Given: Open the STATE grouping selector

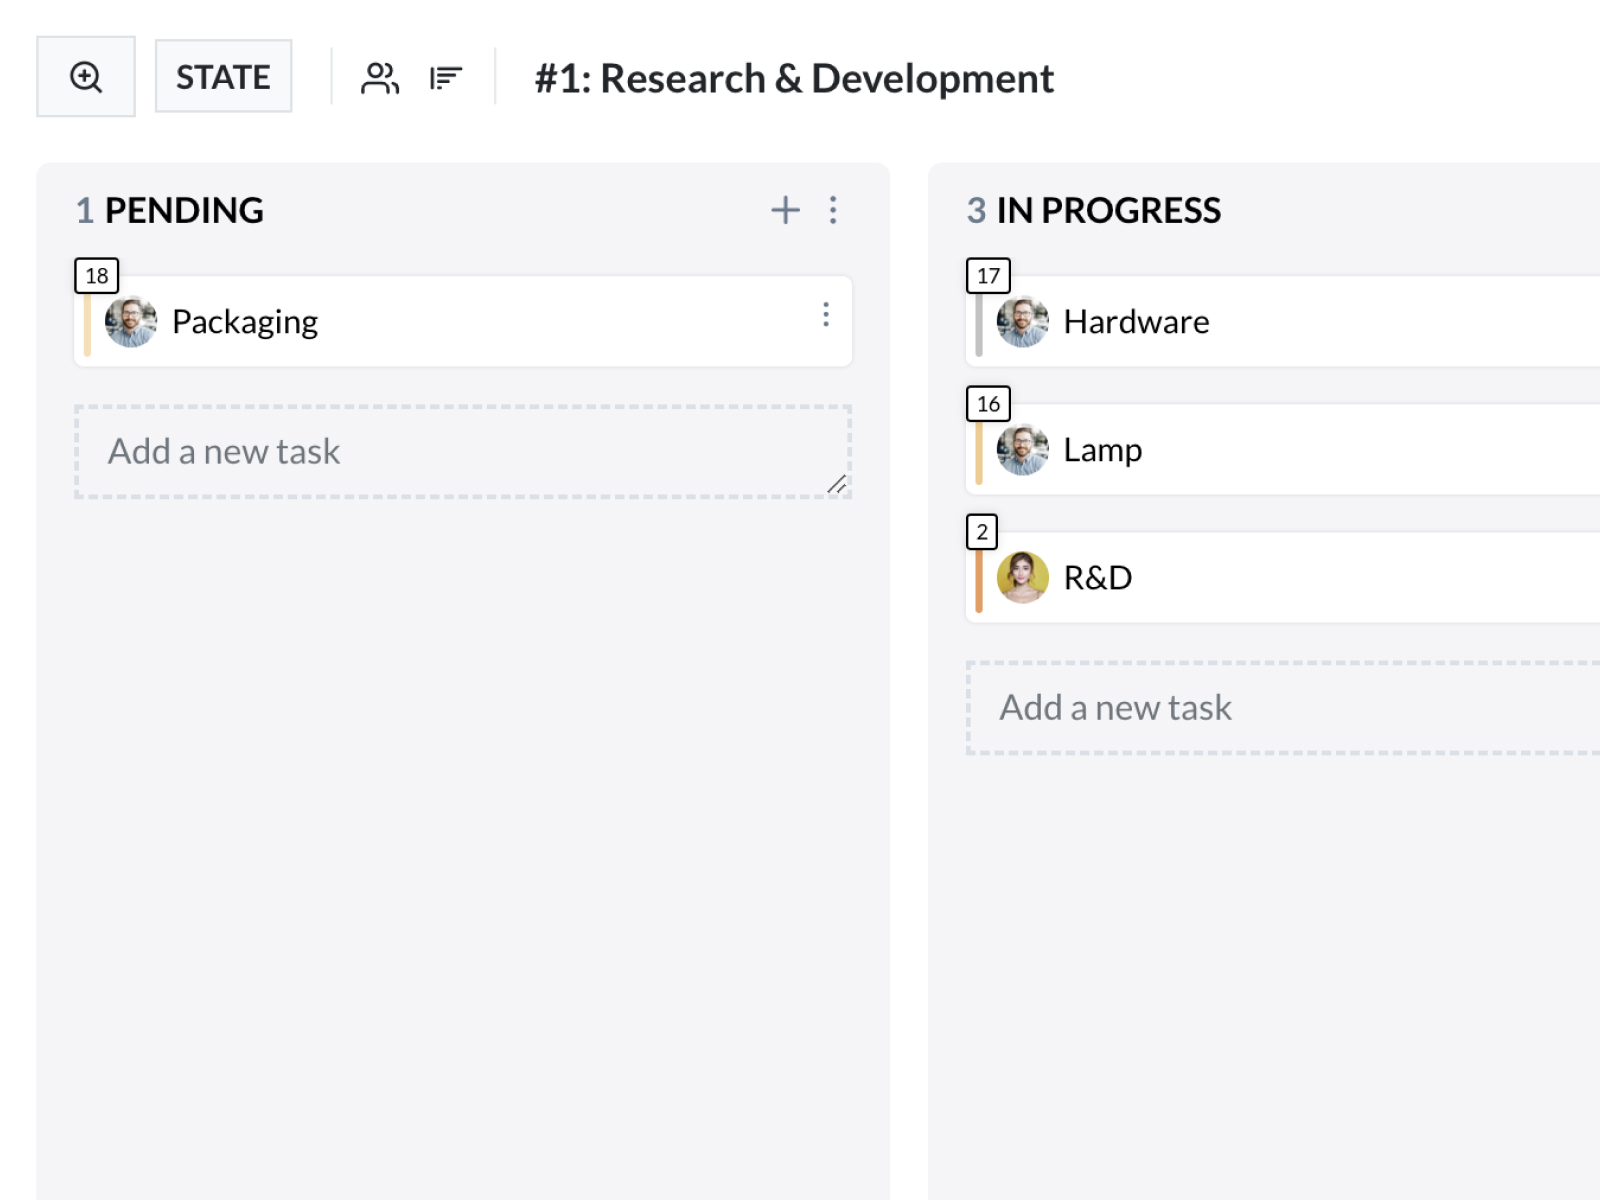Looking at the screenshot, I should (x=223, y=77).
